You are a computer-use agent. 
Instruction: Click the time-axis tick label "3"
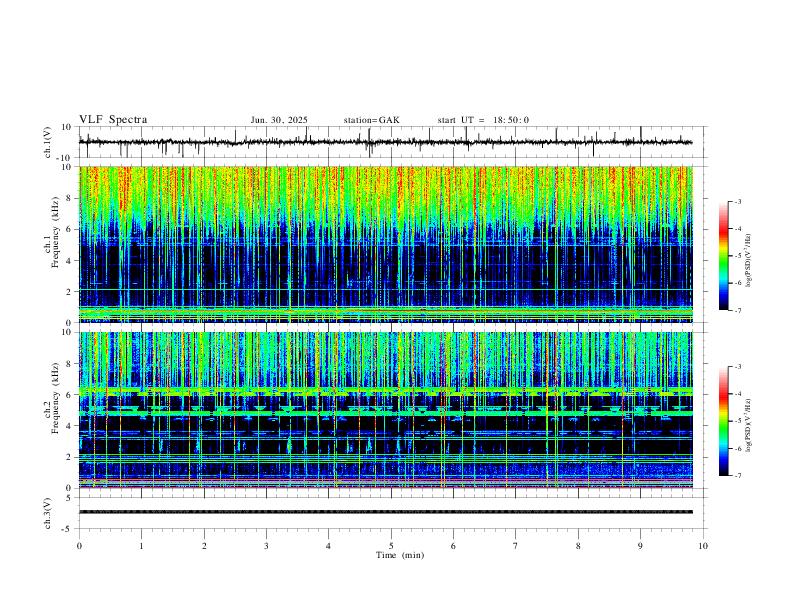(266, 546)
